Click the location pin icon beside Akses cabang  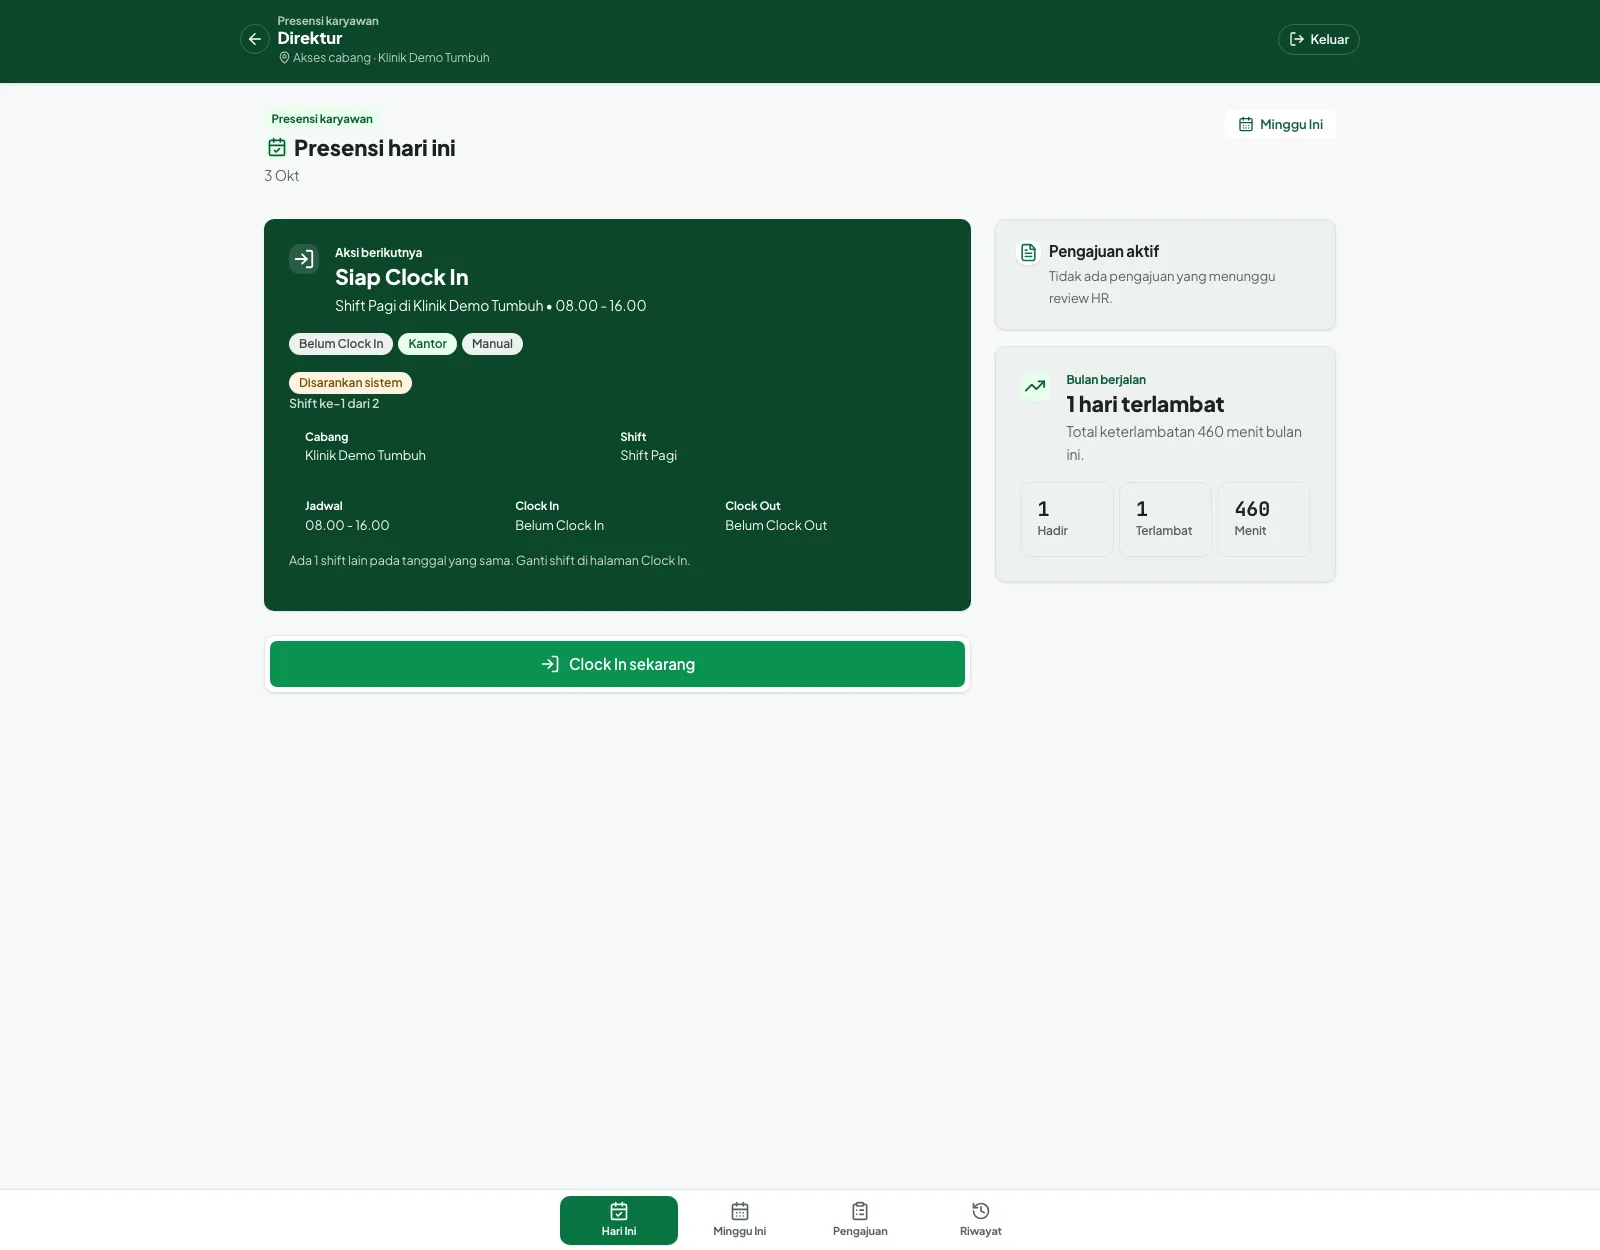pyautogui.click(x=284, y=58)
